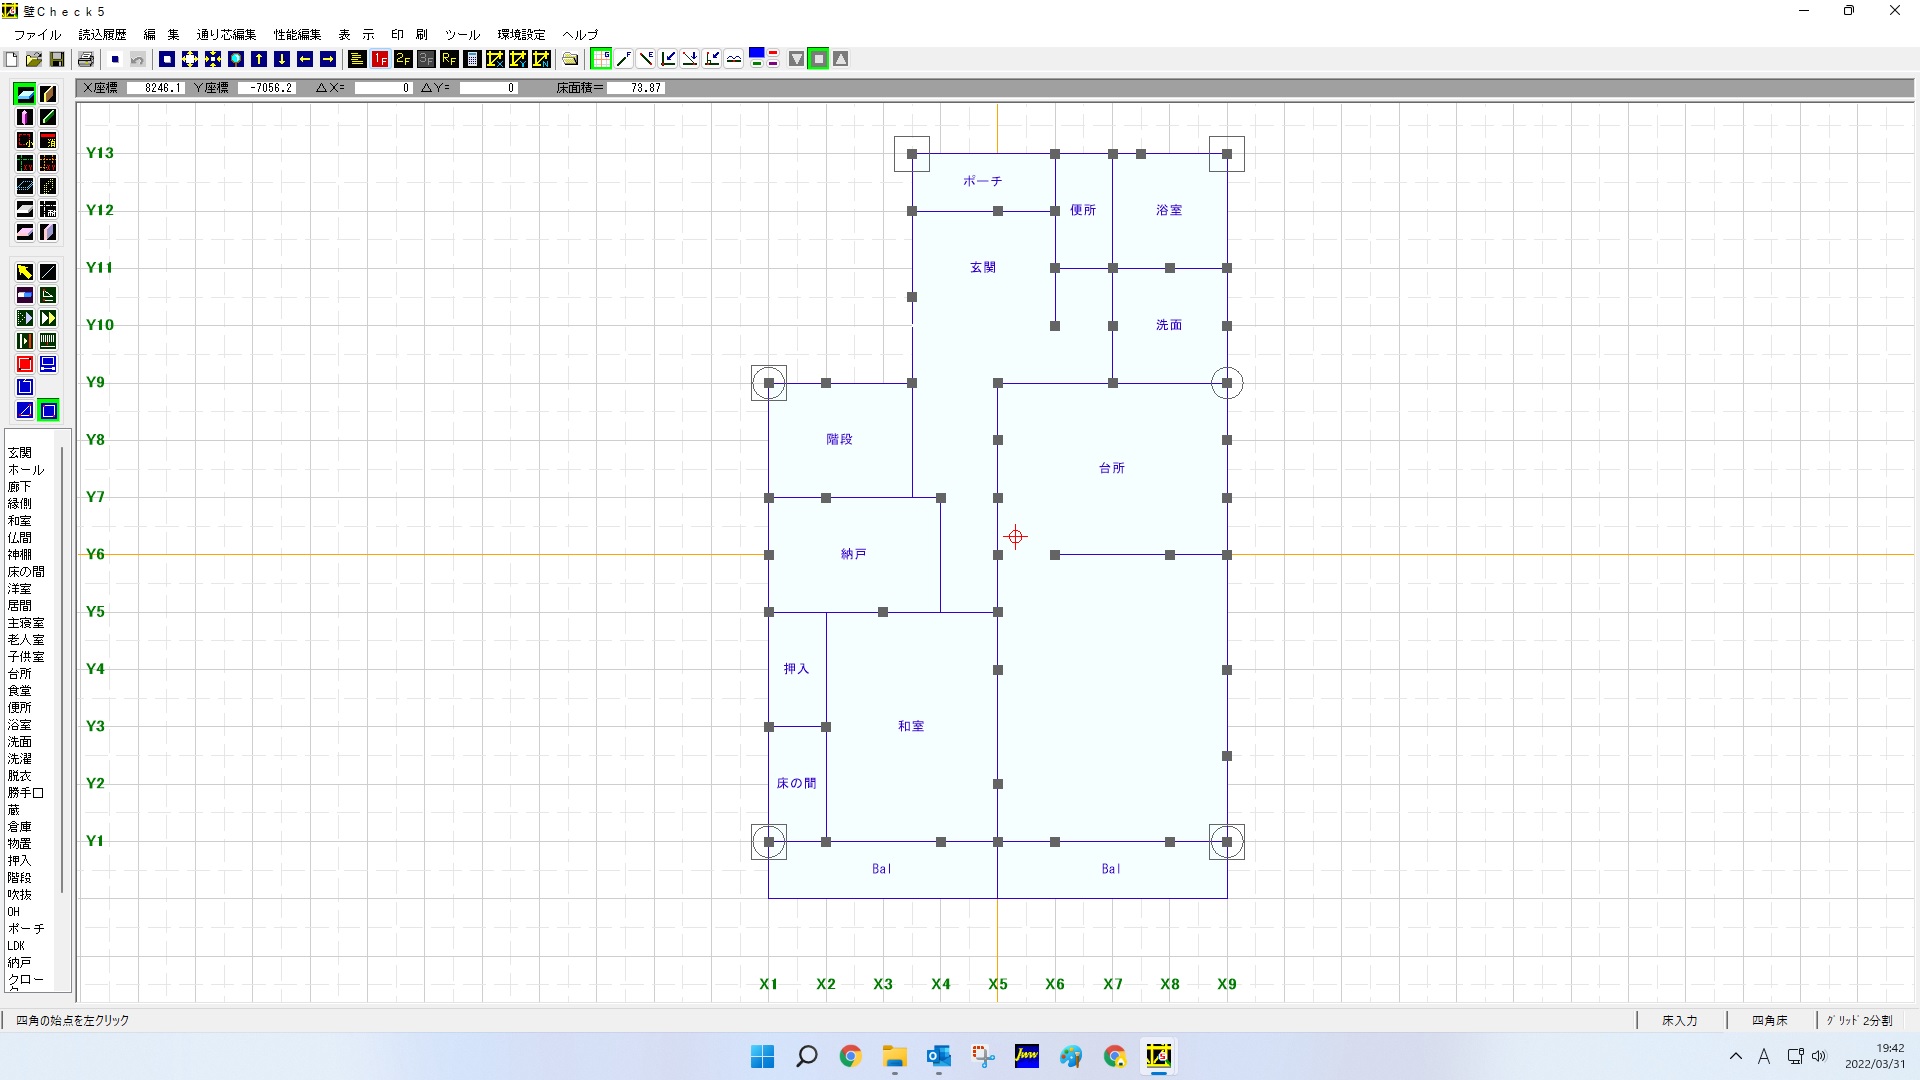The width and height of the screenshot is (1920, 1080).
Task: Select the diagonal line draw tool
Action: 48,272
